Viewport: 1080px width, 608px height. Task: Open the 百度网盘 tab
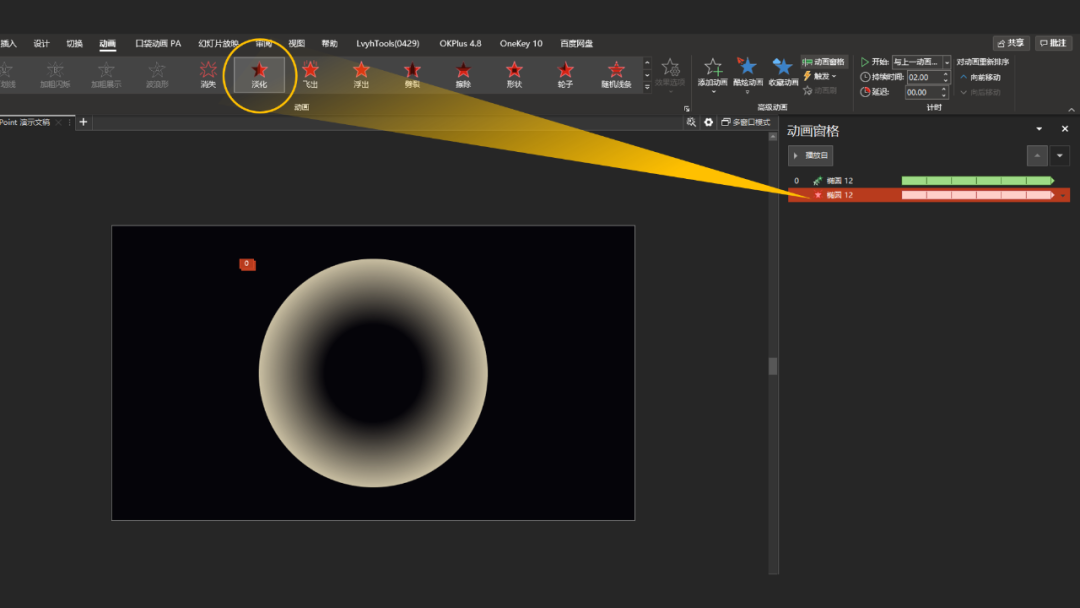pyautogui.click(x=577, y=43)
